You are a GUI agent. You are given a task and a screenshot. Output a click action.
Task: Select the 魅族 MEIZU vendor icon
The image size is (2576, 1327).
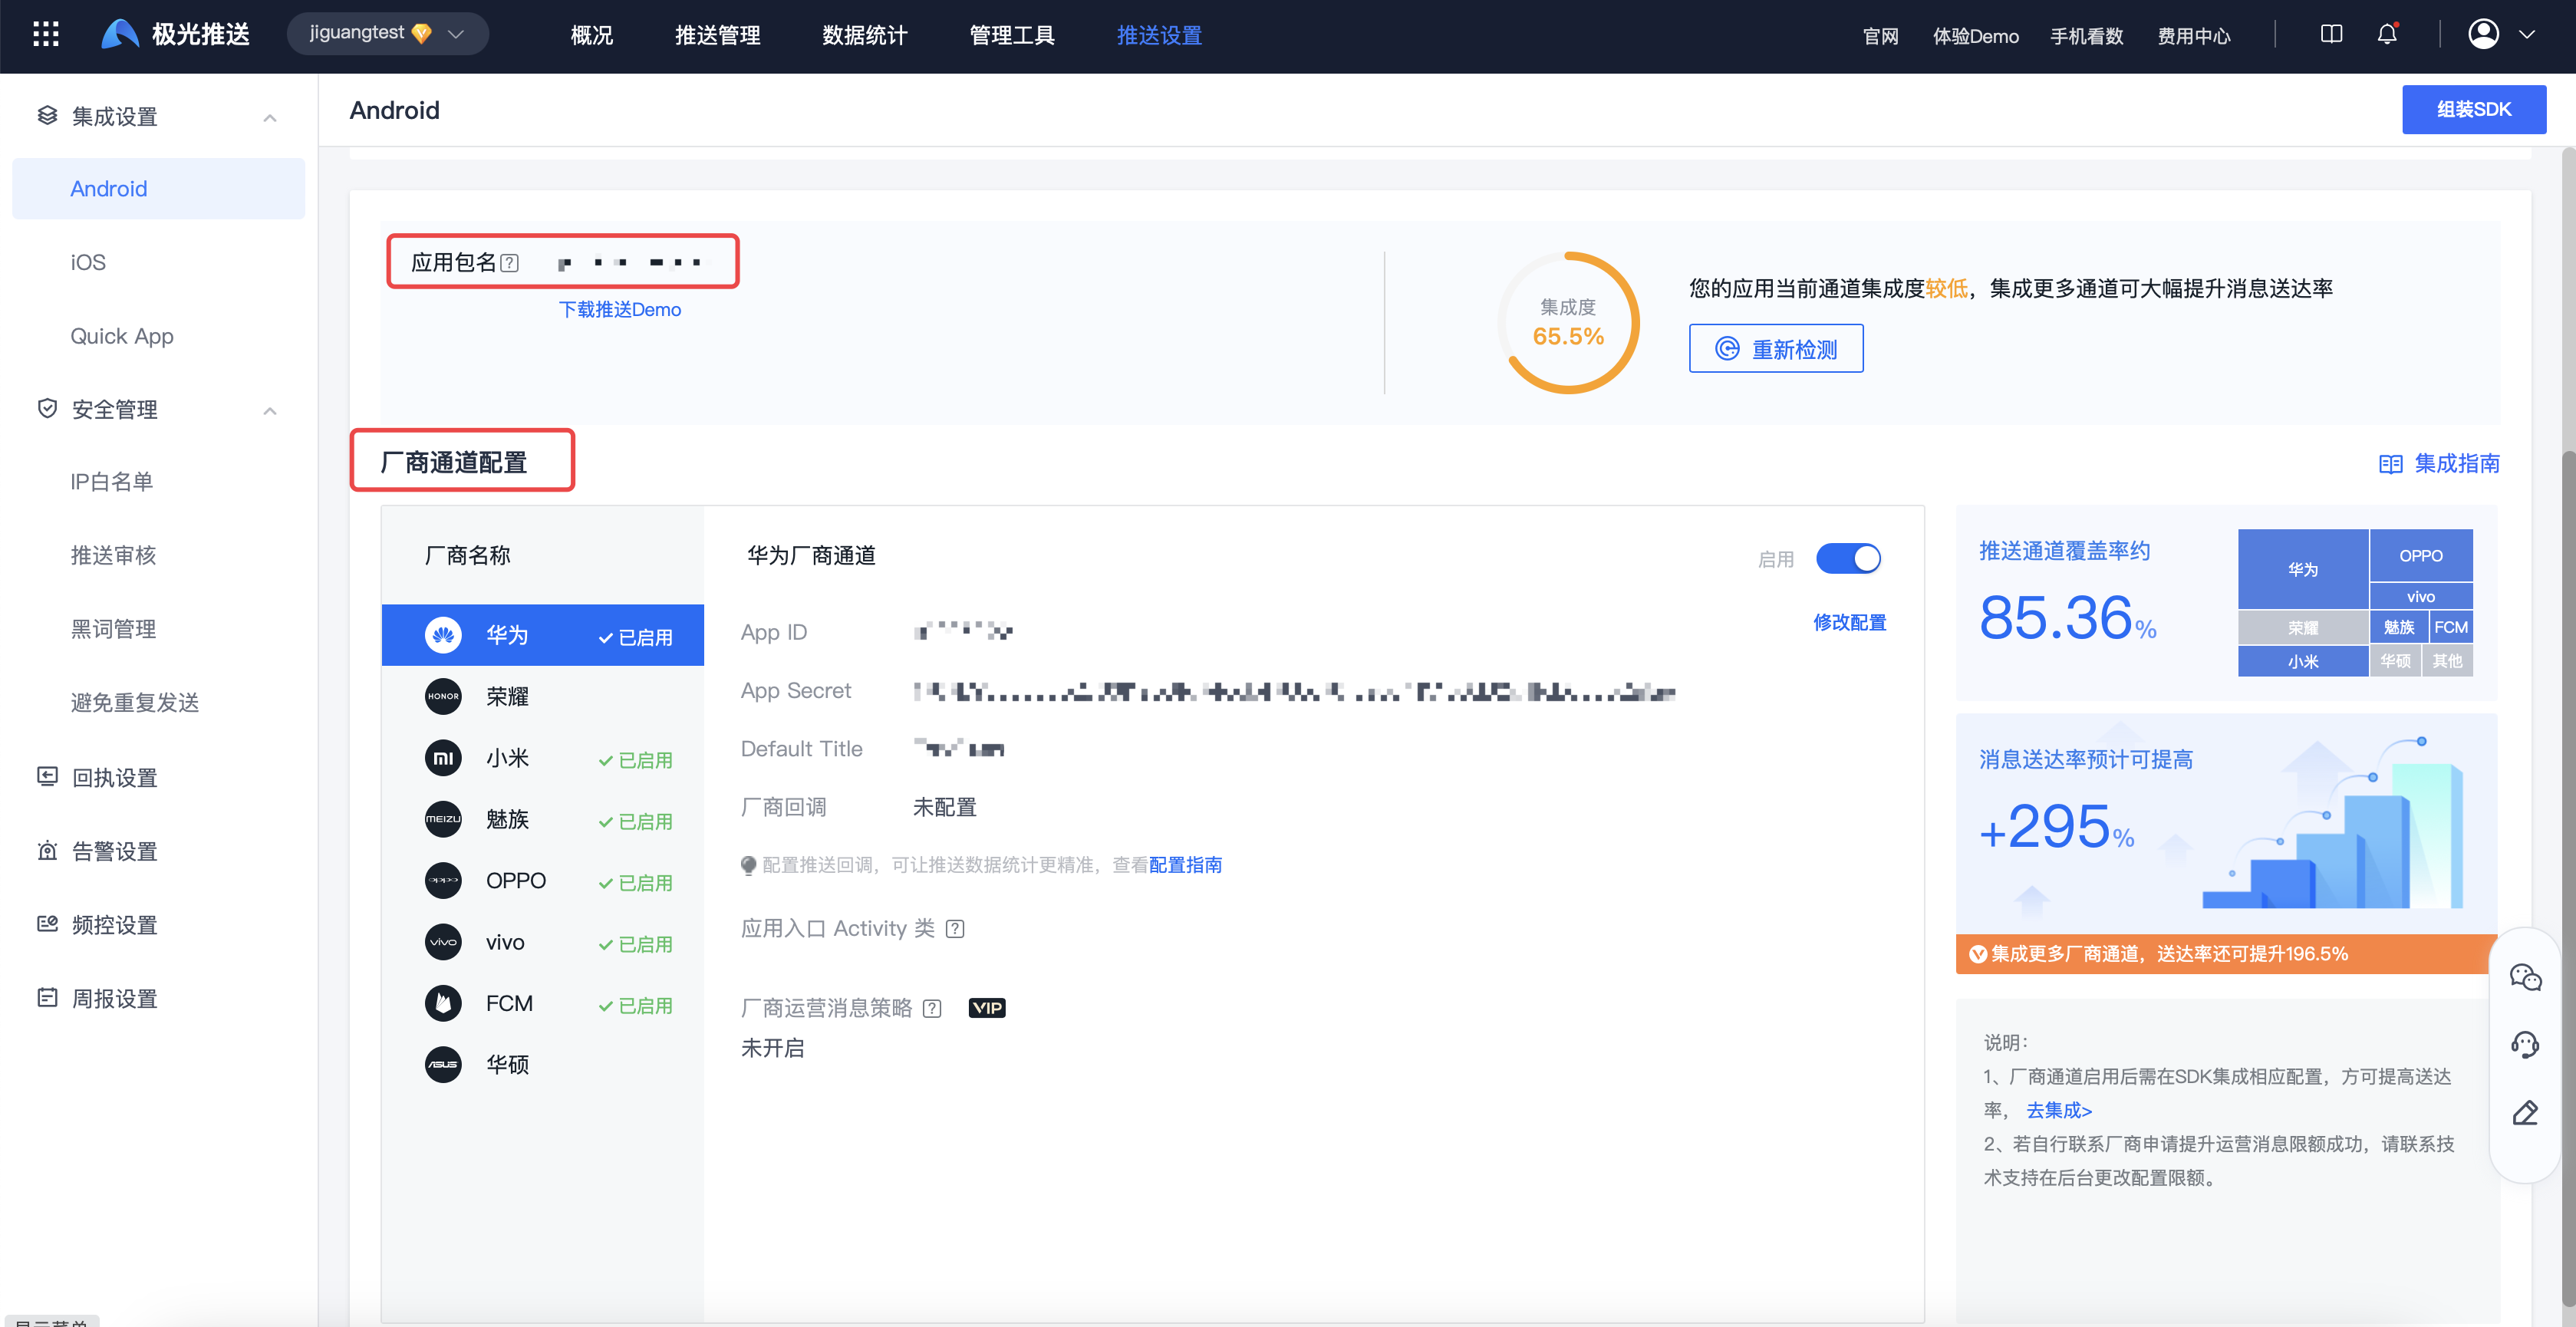click(x=443, y=819)
